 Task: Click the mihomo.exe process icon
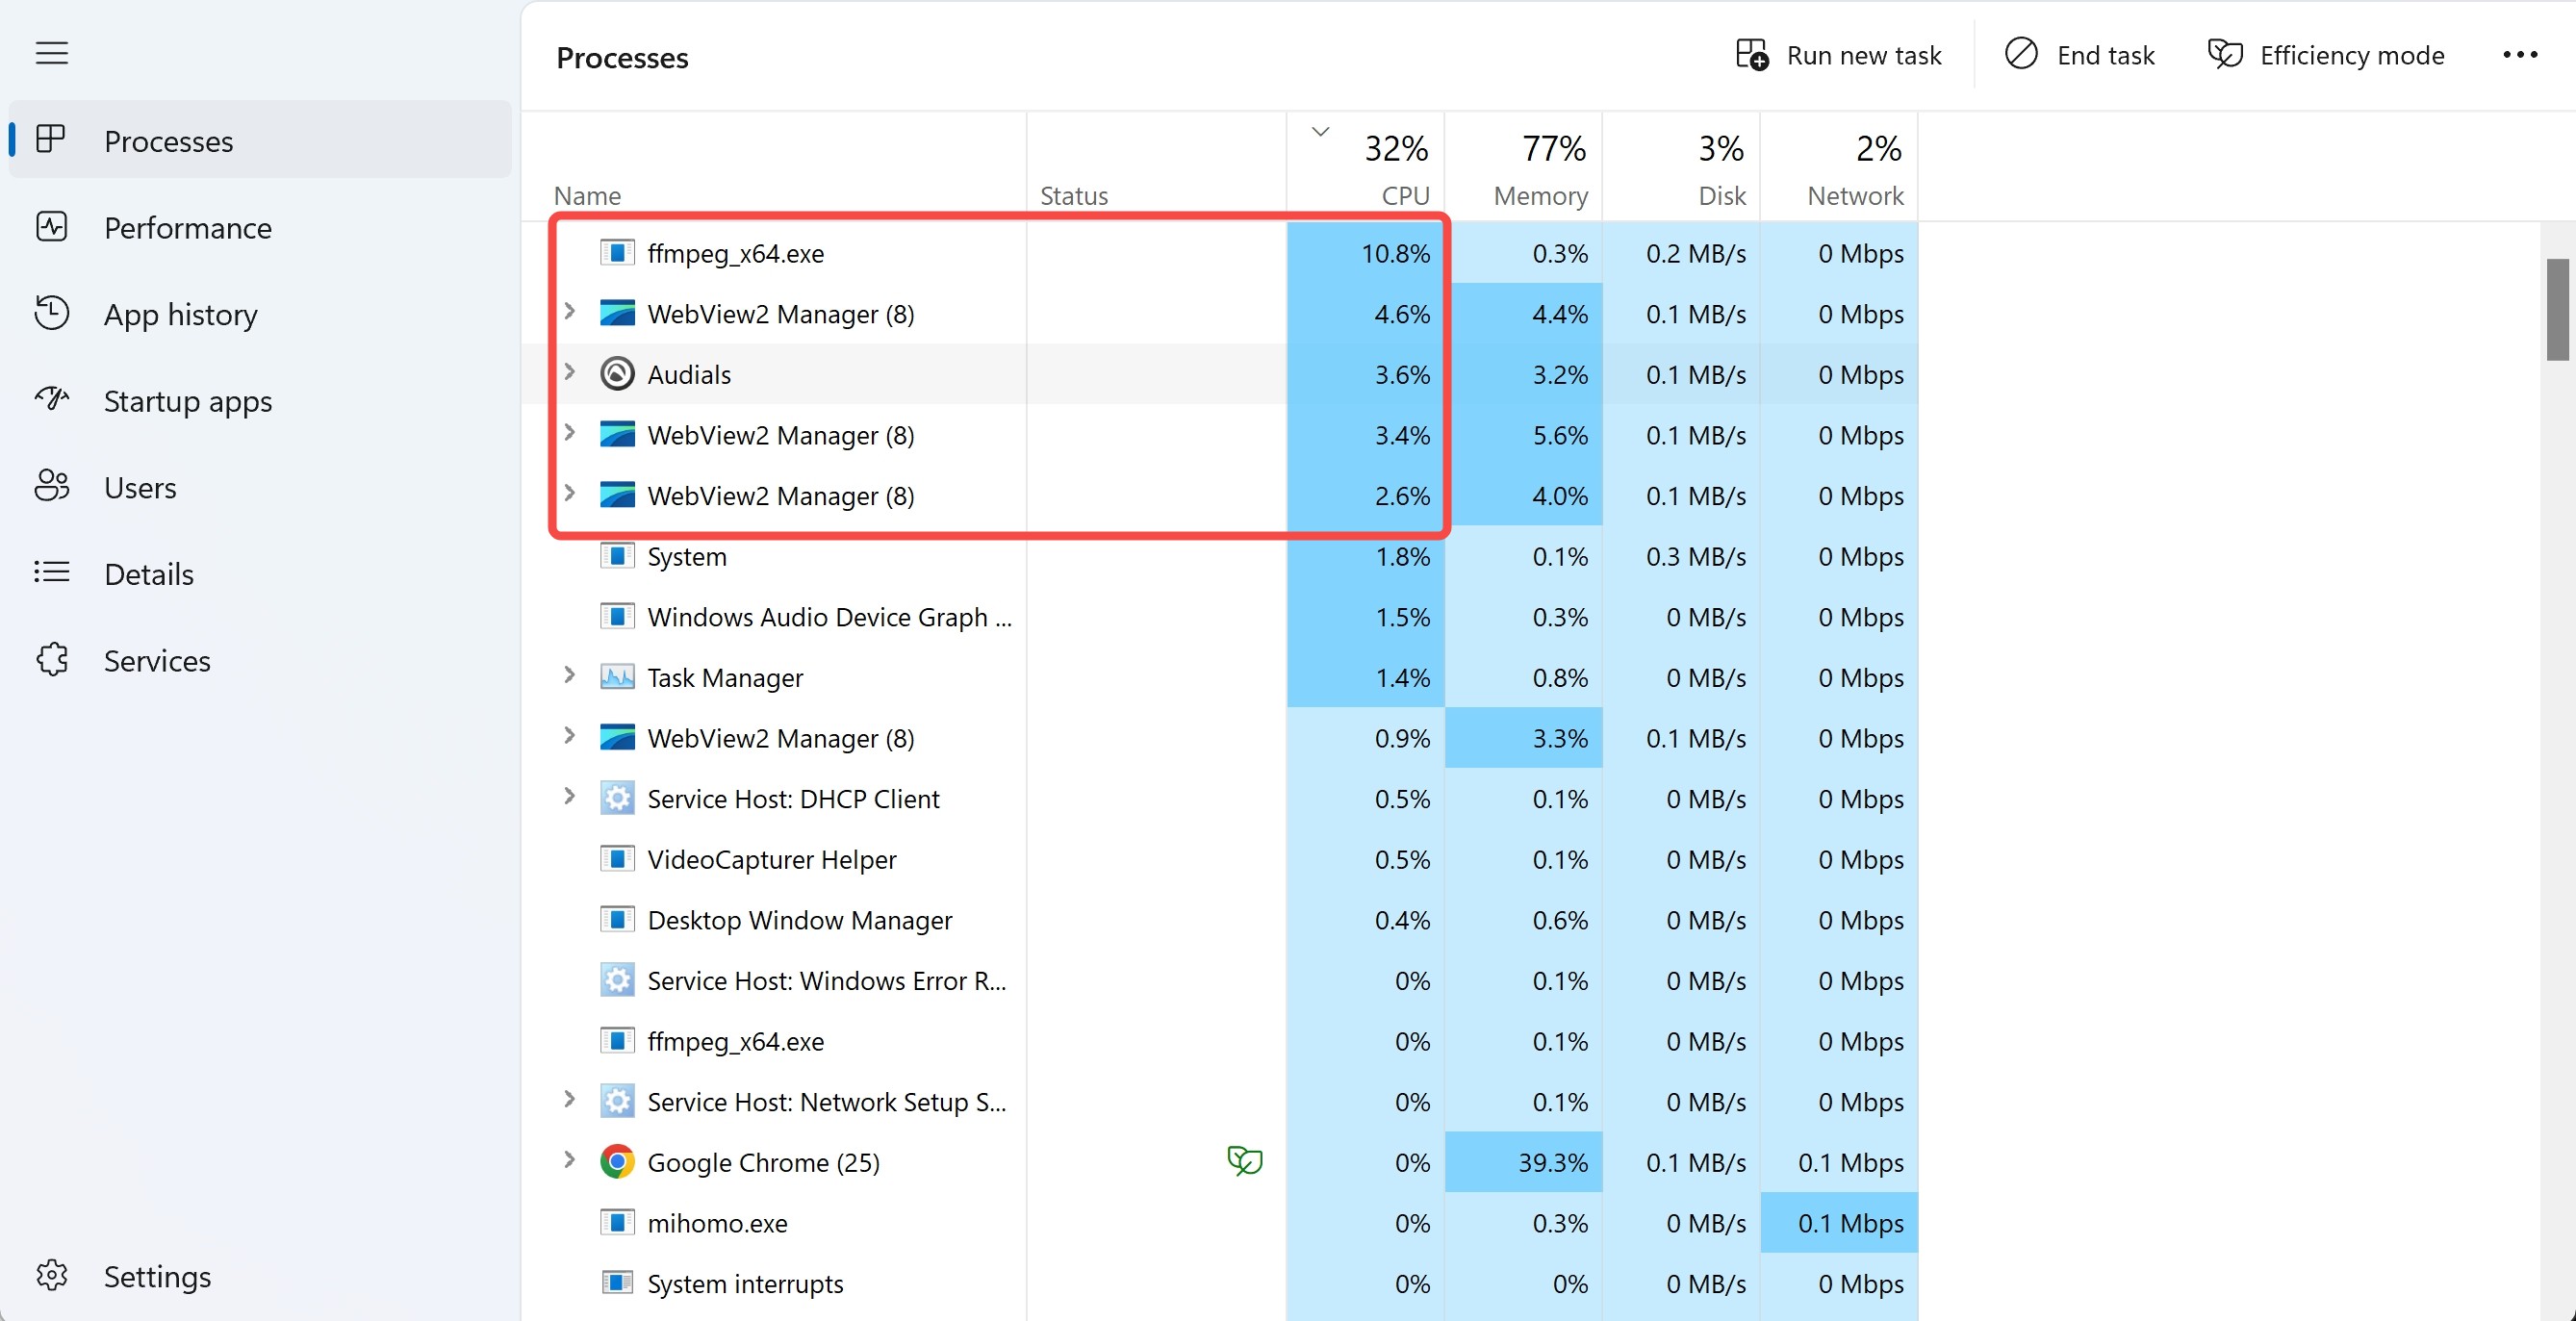pyautogui.click(x=617, y=1223)
